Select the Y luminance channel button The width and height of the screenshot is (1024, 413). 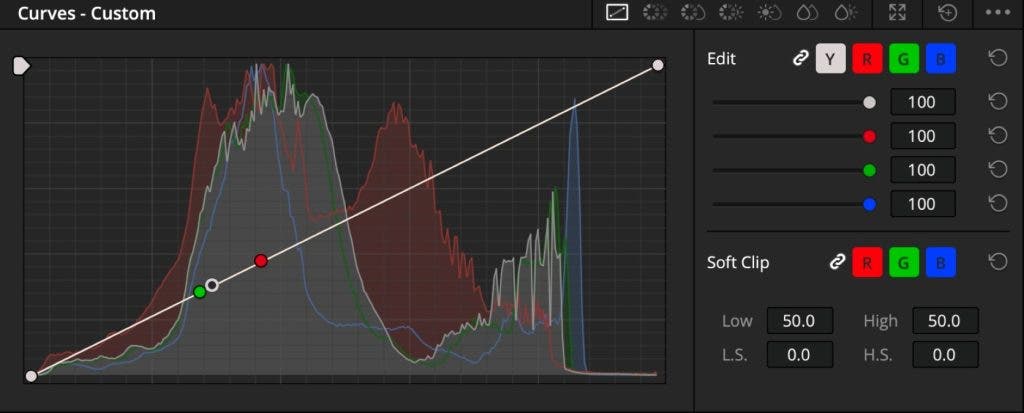(830, 59)
